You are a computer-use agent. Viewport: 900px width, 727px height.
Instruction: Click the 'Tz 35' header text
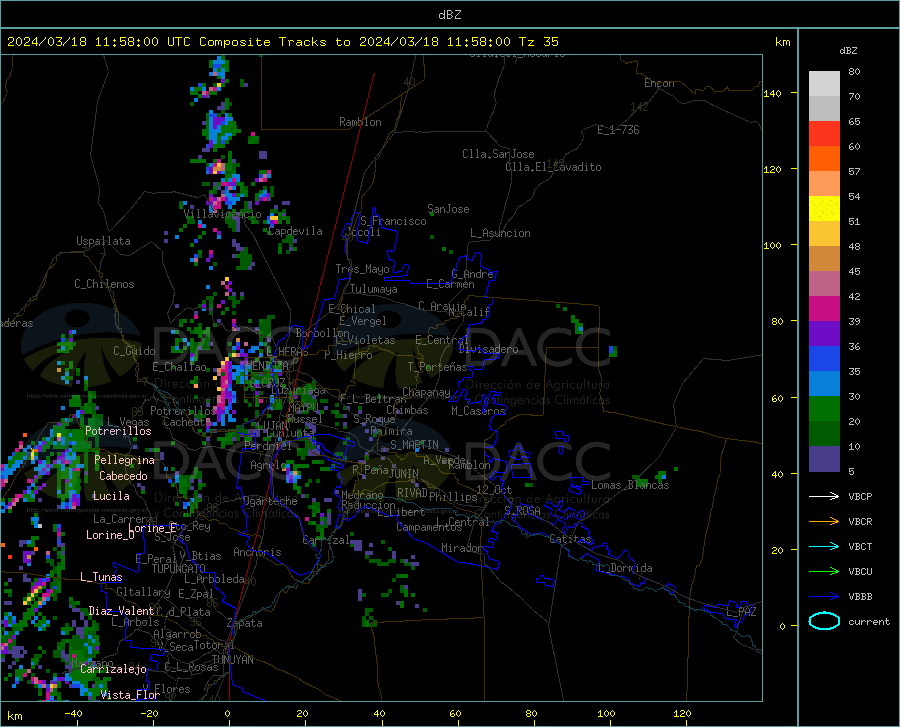538,42
